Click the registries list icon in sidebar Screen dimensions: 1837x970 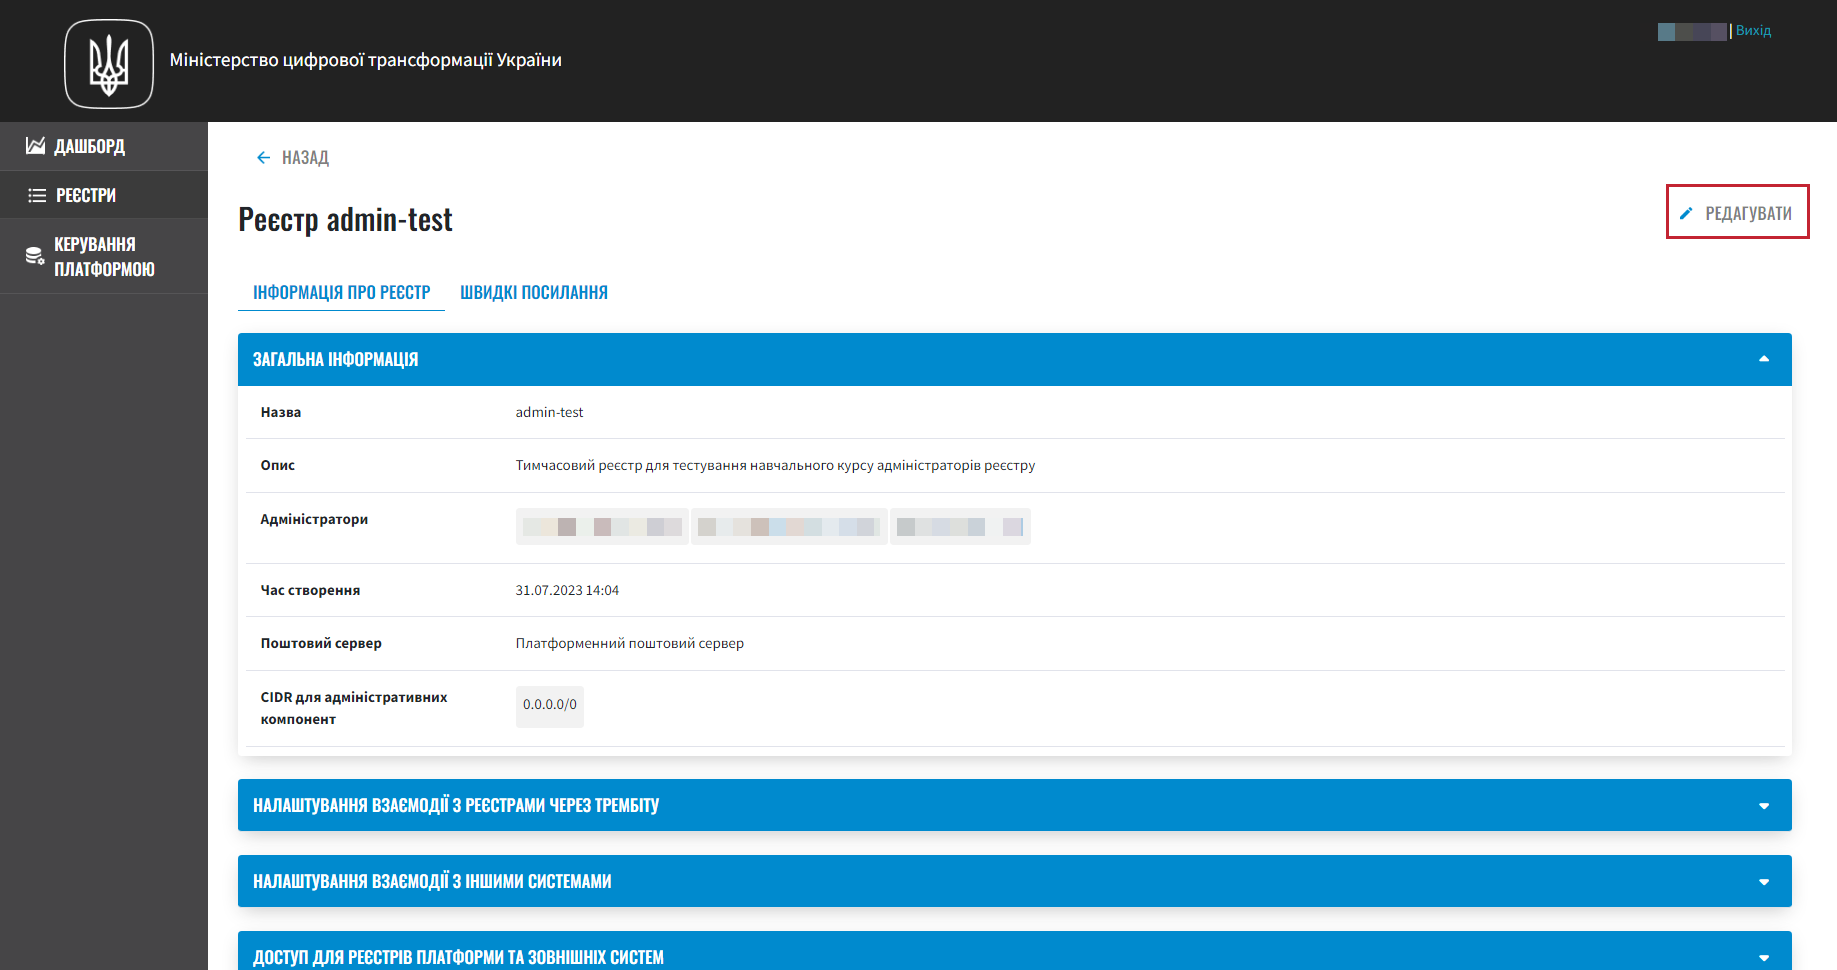(37, 195)
